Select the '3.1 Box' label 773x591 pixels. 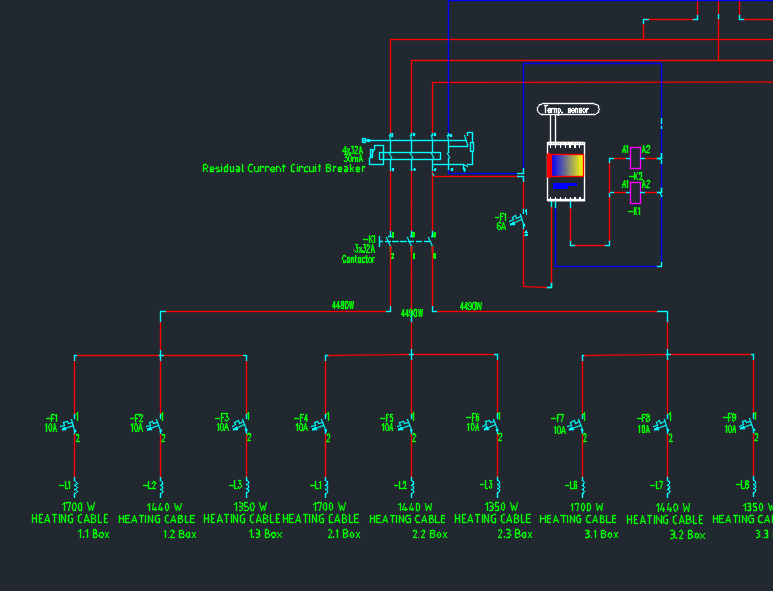(601, 534)
